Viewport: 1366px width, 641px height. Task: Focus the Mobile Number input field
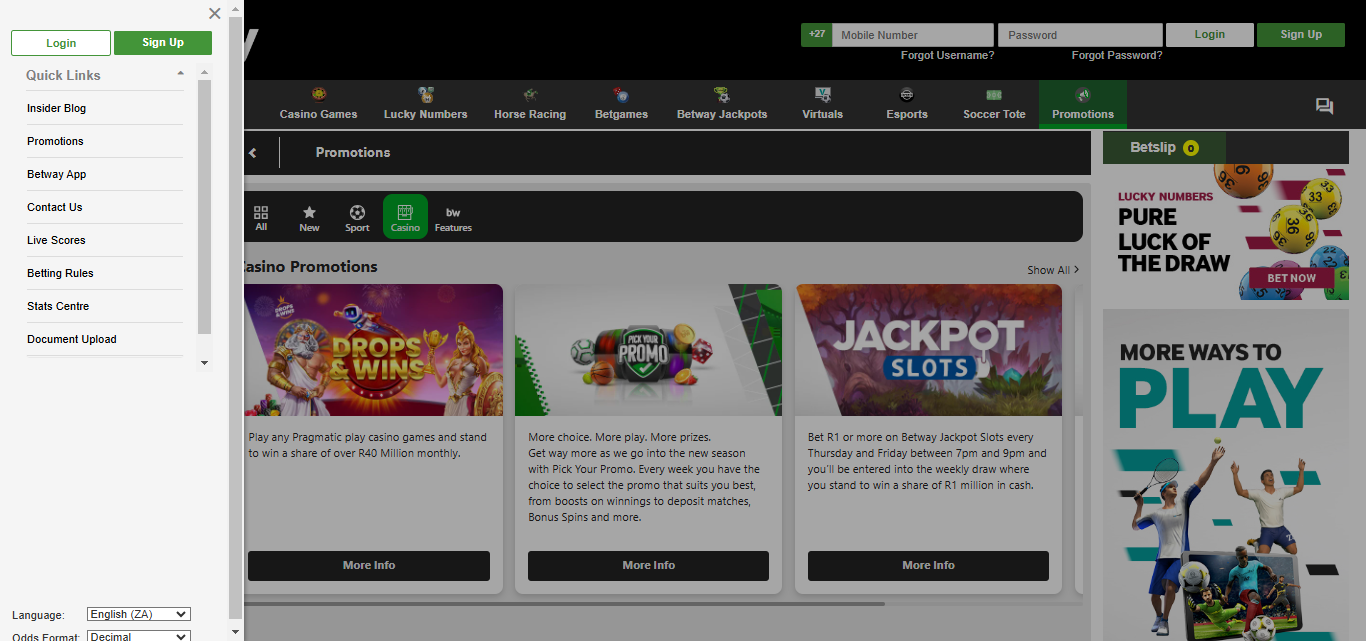coord(912,35)
